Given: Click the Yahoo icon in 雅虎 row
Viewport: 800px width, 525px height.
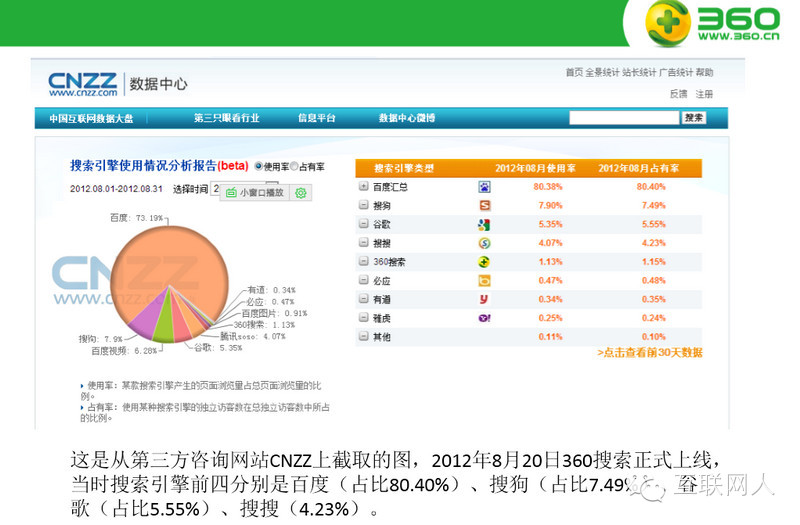Looking at the screenshot, I should pyautogui.click(x=484, y=318).
